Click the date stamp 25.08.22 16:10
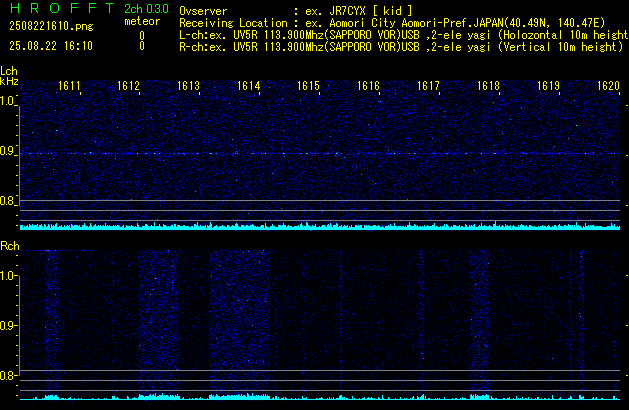The width and height of the screenshot is (629, 410). click(x=51, y=46)
